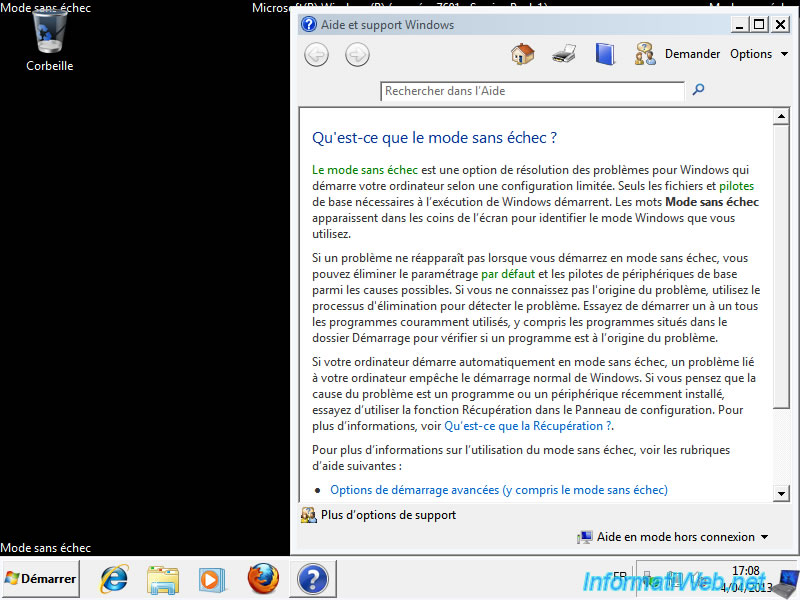Click the offline help computer icon
800x600 pixels.
point(585,537)
